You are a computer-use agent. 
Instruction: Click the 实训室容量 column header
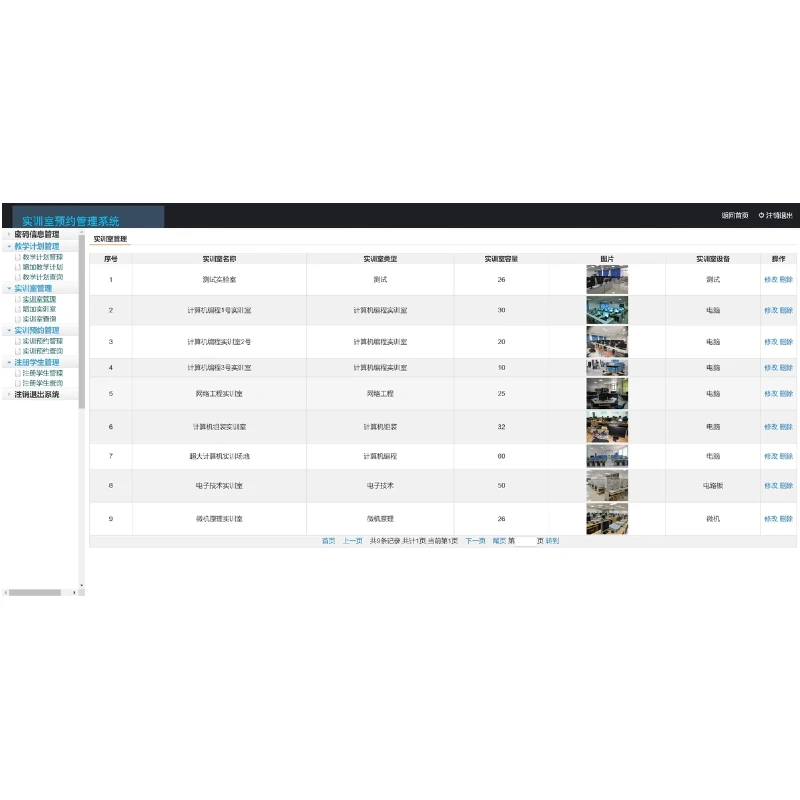[x=501, y=259]
